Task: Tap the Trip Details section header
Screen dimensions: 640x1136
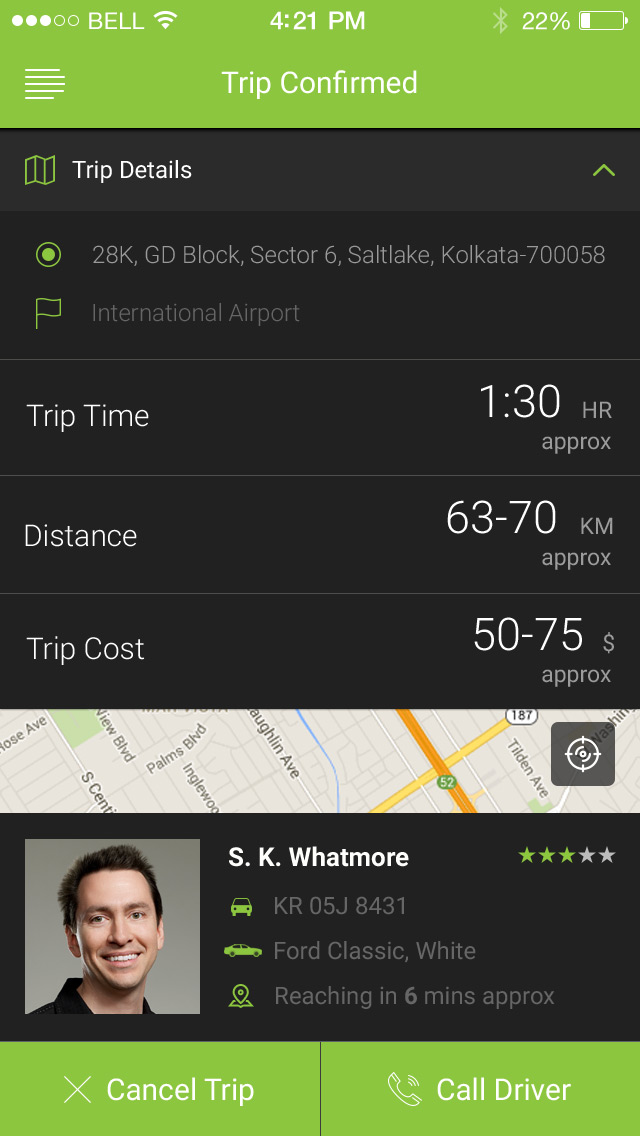Action: tap(131, 170)
